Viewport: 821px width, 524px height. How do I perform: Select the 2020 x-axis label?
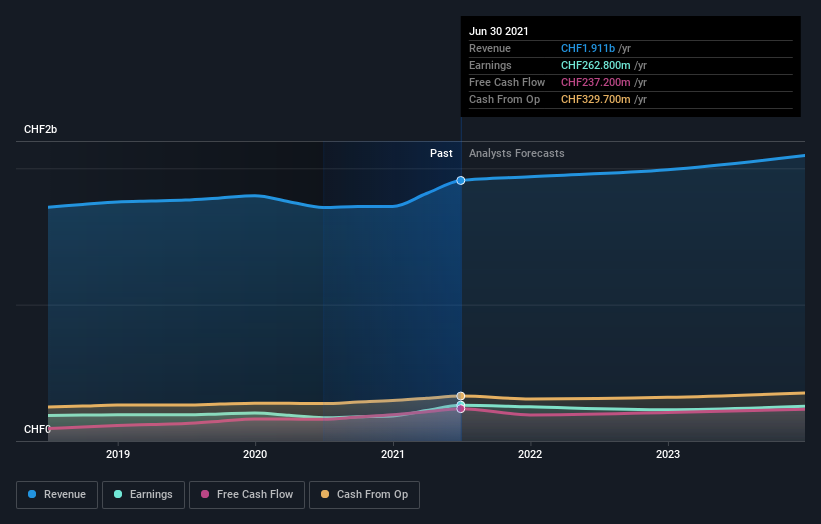255,454
